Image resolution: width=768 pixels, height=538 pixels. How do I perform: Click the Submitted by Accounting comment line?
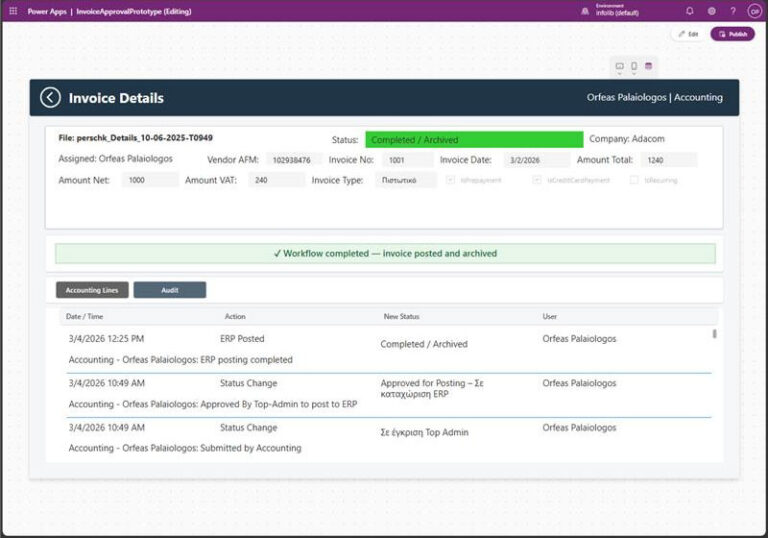pyautogui.click(x=185, y=448)
